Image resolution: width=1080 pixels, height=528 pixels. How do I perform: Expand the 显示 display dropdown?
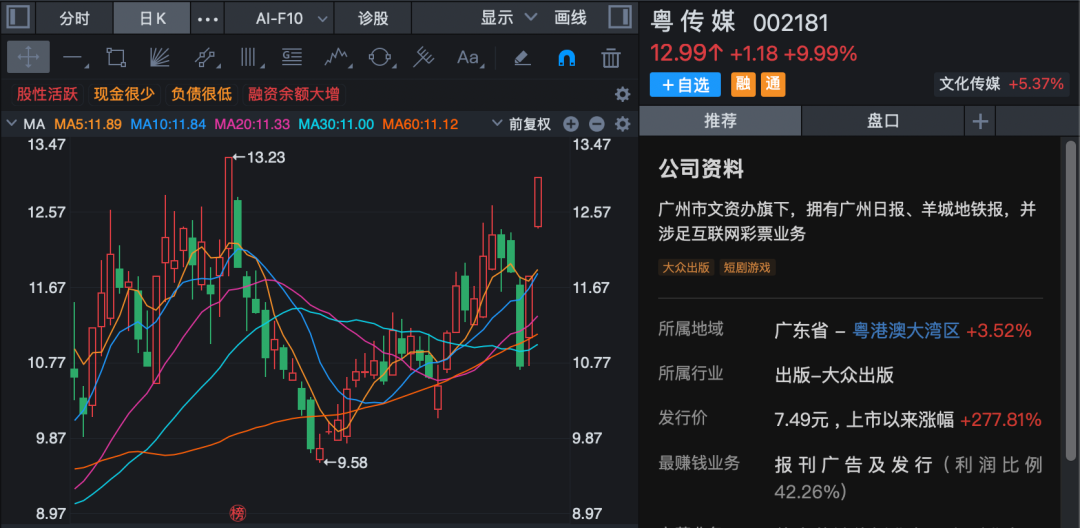(x=508, y=18)
